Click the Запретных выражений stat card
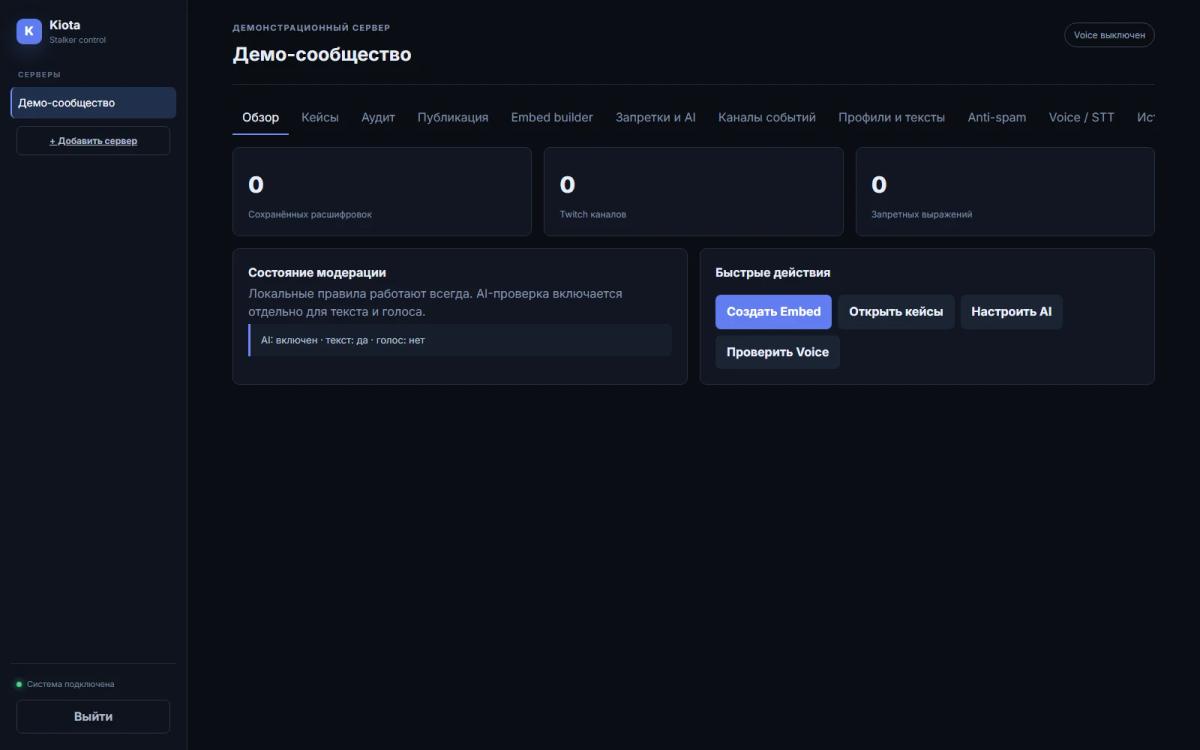The width and height of the screenshot is (1200, 750). [x=1005, y=192]
